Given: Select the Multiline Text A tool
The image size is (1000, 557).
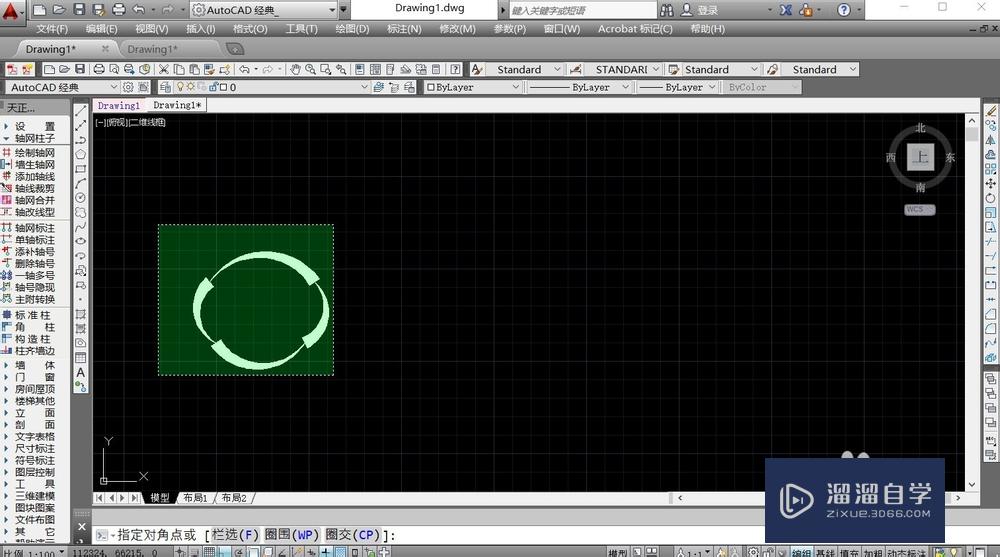Looking at the screenshot, I should click(80, 372).
